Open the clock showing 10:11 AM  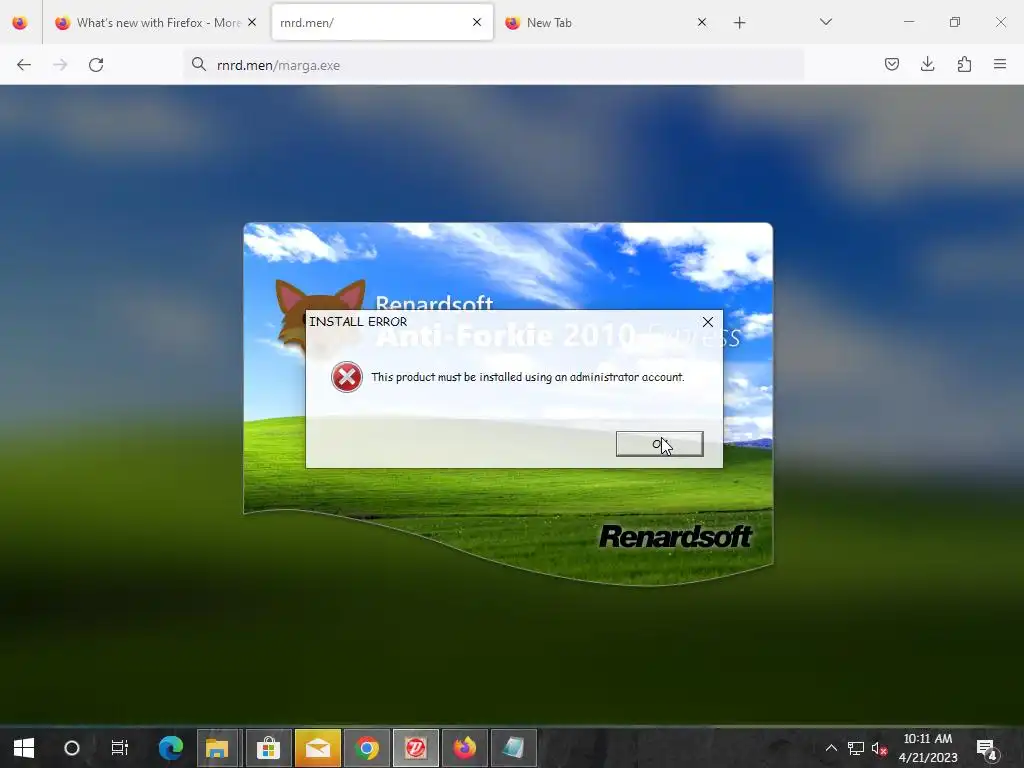(x=927, y=748)
